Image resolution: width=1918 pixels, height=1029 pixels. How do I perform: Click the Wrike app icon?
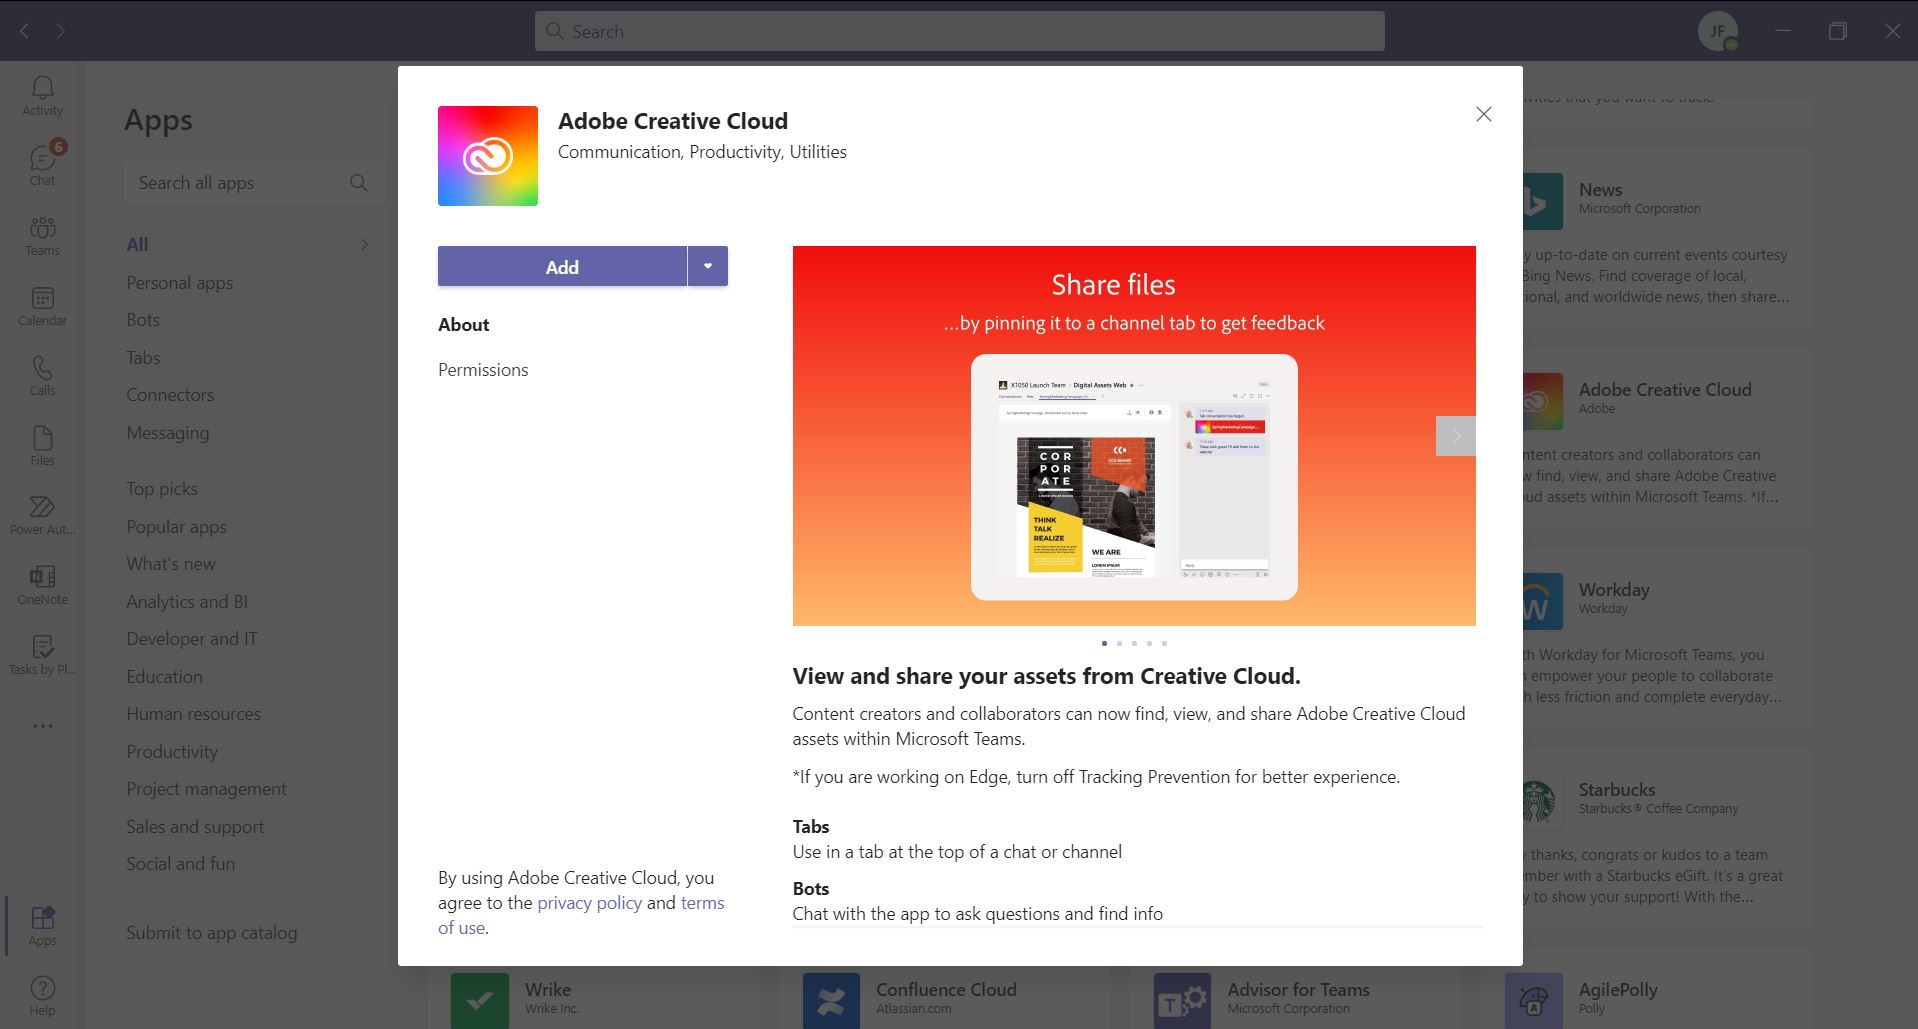(479, 1000)
